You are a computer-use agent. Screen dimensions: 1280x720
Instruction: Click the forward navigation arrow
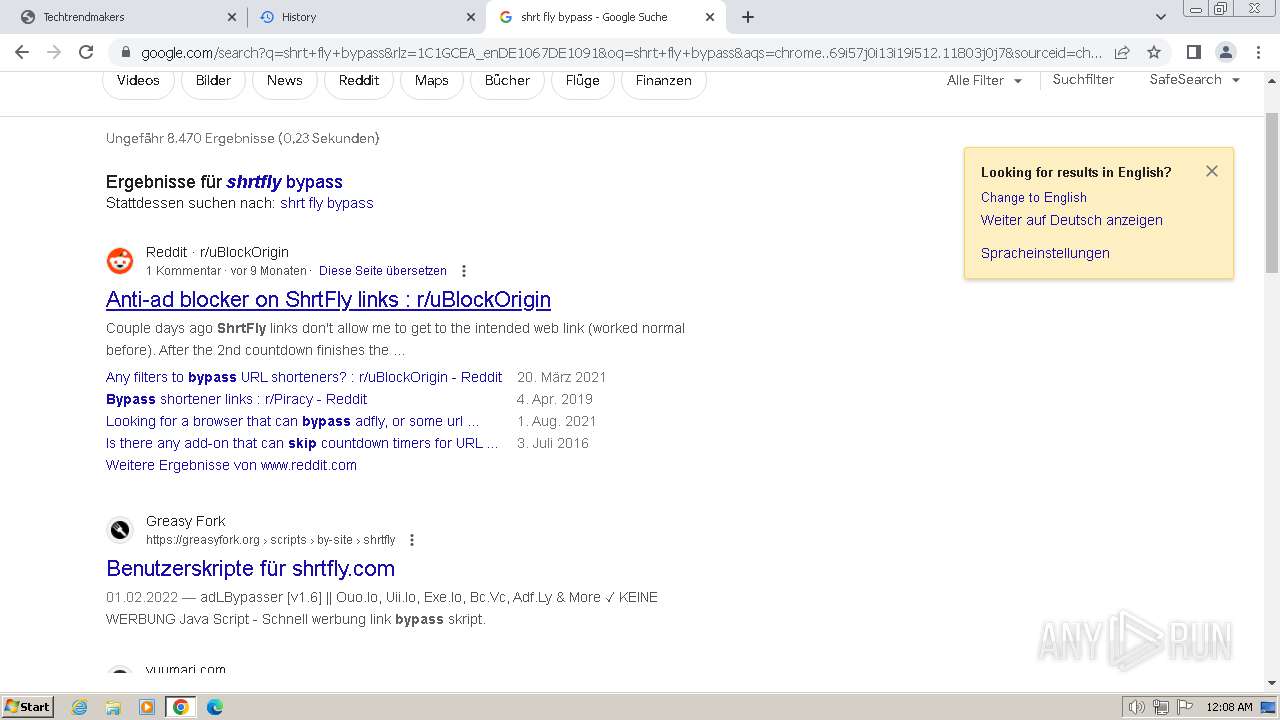54,52
